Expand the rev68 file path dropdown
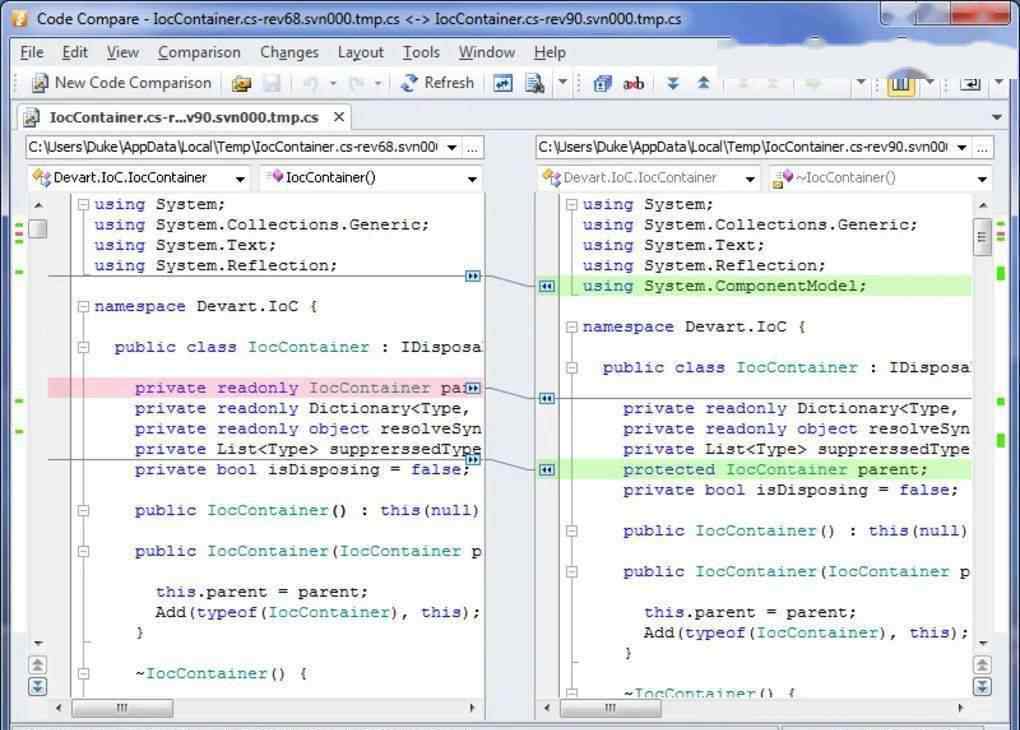The height and width of the screenshot is (730, 1020). tap(452, 147)
